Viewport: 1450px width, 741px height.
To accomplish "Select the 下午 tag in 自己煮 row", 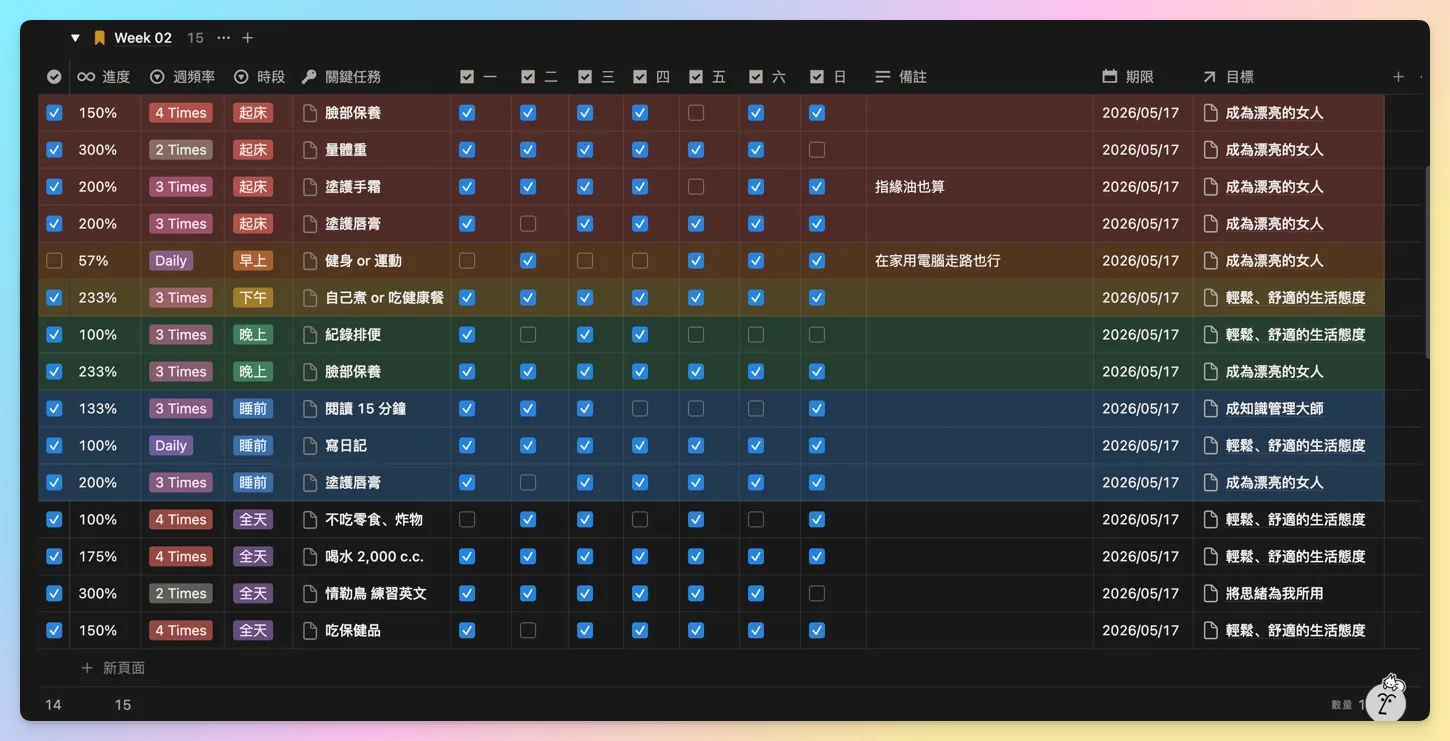I will (253, 298).
